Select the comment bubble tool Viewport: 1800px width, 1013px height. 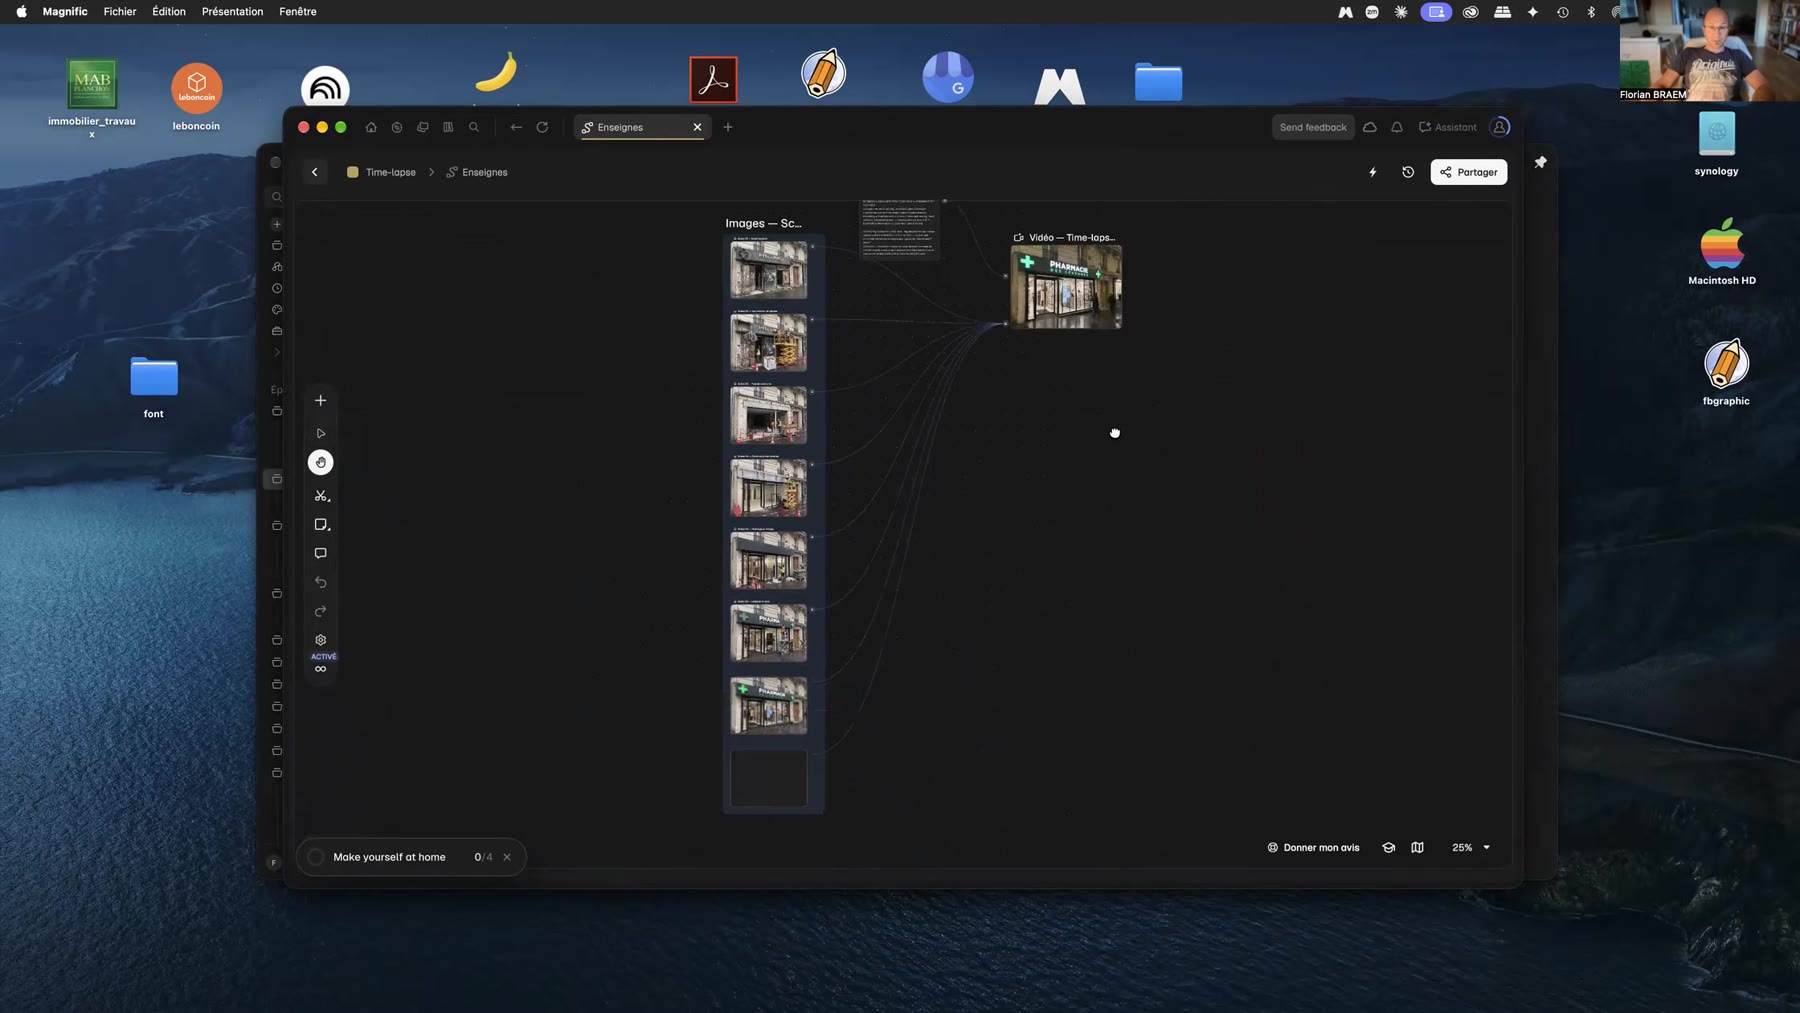click(x=321, y=553)
